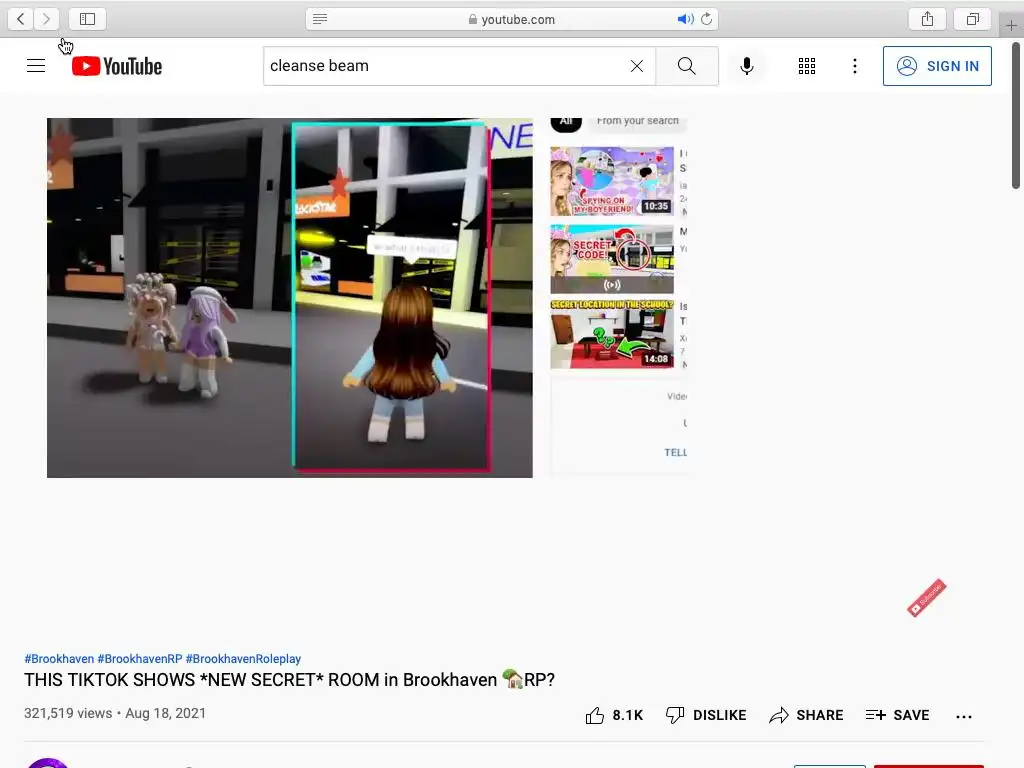Like the video with thumbs-up 8.1K
The image size is (1024, 768).
614,716
